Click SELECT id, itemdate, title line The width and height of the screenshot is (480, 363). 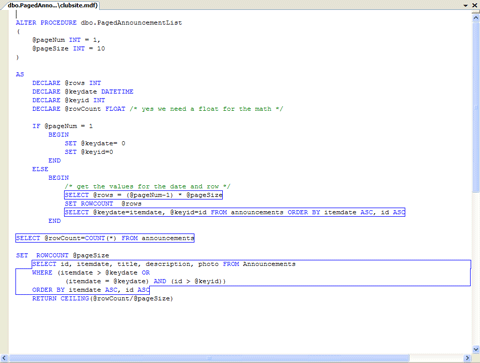point(164,264)
